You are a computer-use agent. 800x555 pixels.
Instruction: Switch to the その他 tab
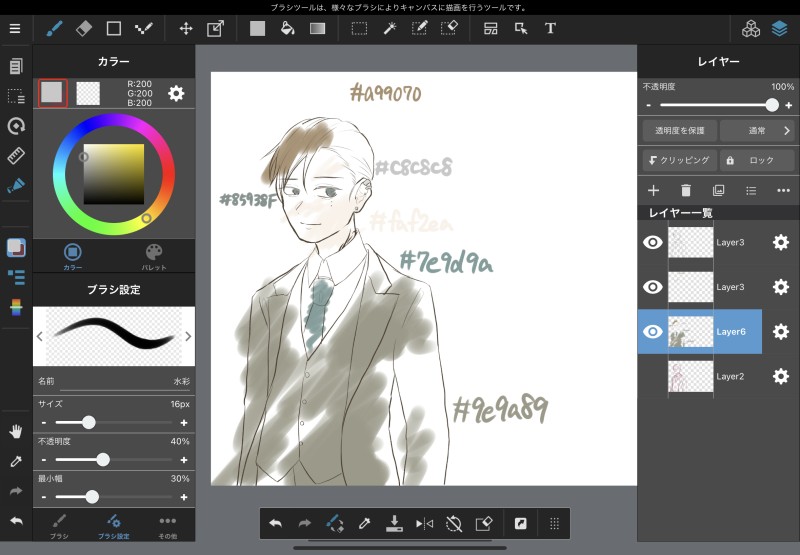167,526
